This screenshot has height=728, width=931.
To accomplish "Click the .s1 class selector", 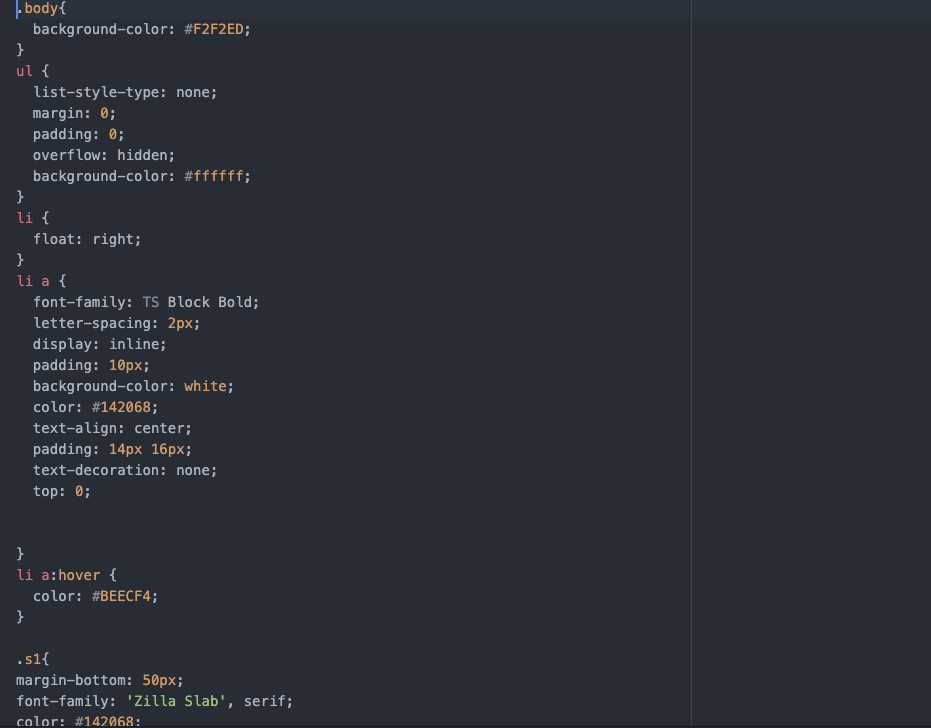I will (x=28, y=659).
